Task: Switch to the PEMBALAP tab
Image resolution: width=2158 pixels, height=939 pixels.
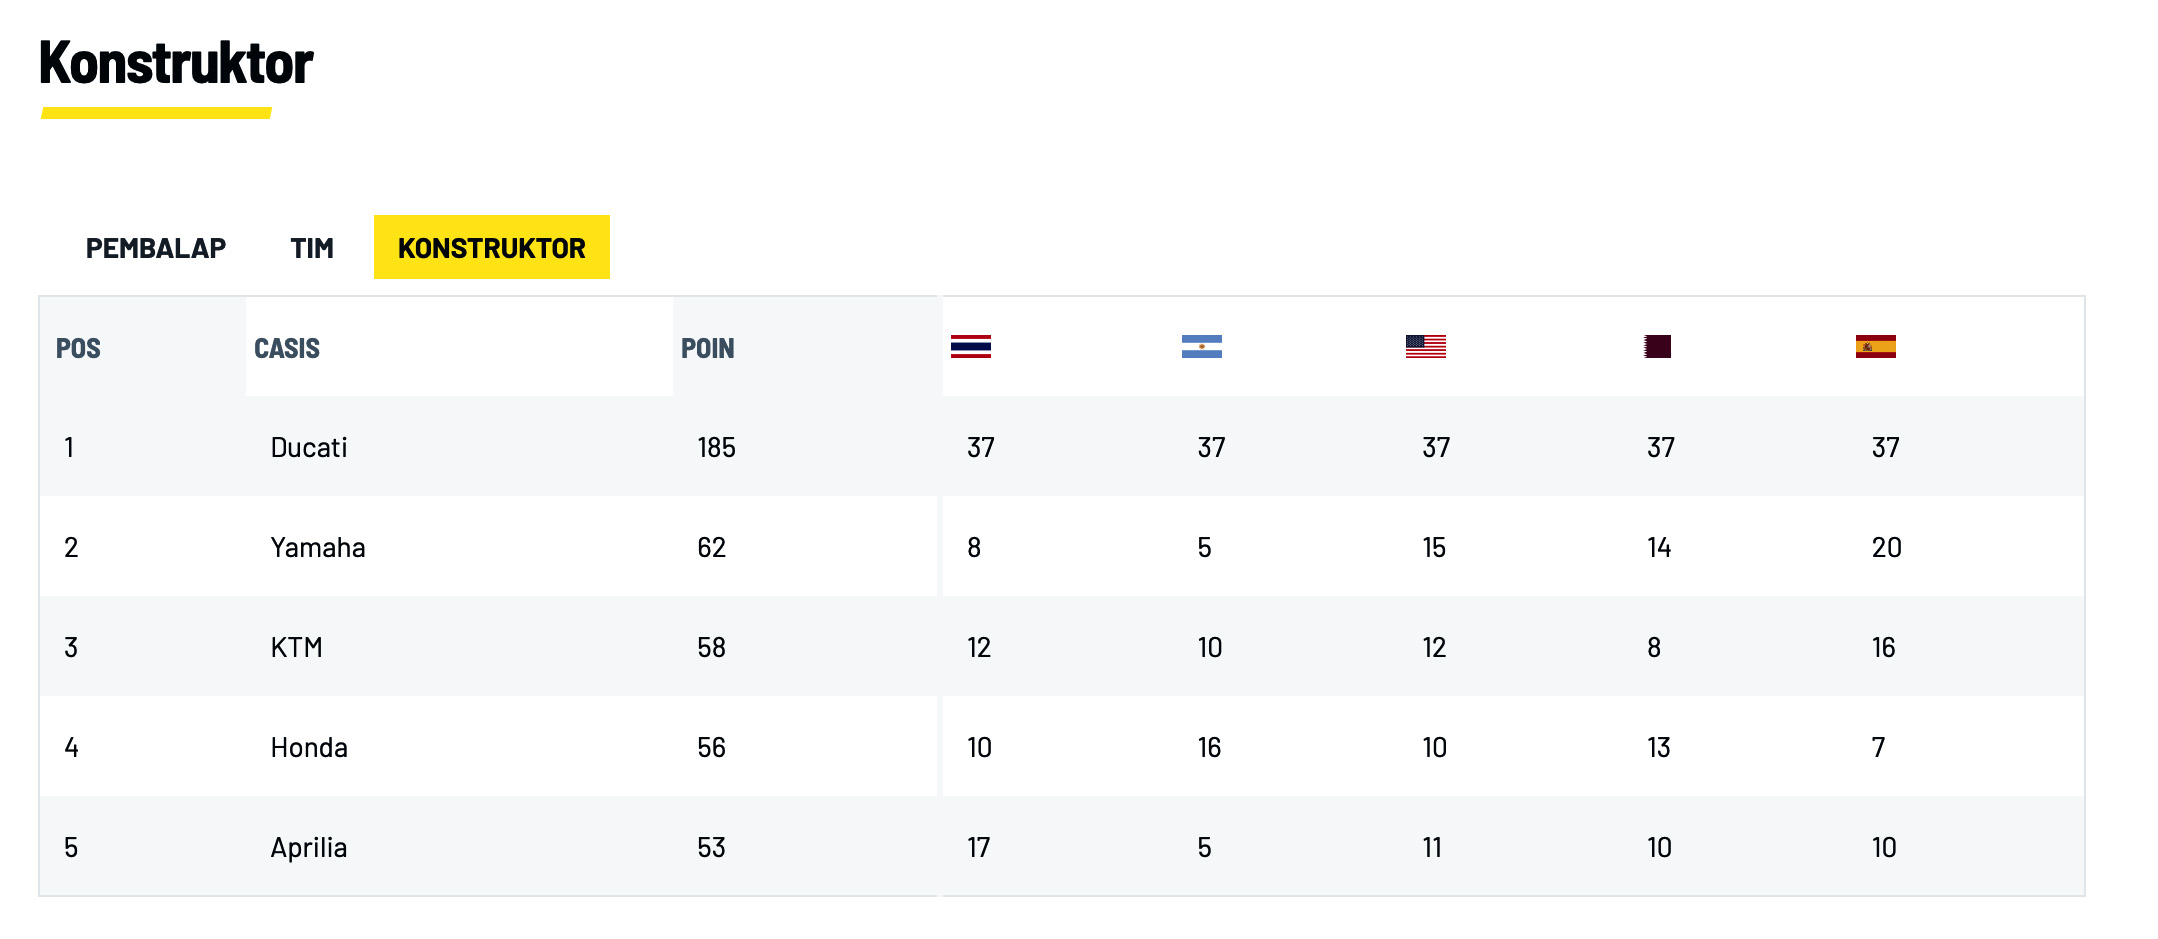Action: pos(156,248)
